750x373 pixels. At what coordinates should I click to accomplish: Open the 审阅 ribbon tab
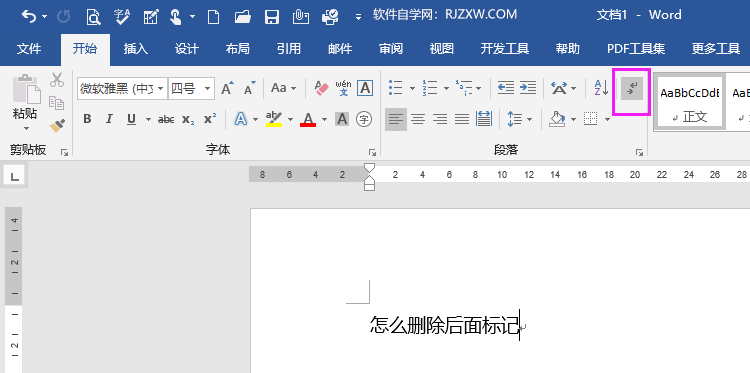point(391,49)
